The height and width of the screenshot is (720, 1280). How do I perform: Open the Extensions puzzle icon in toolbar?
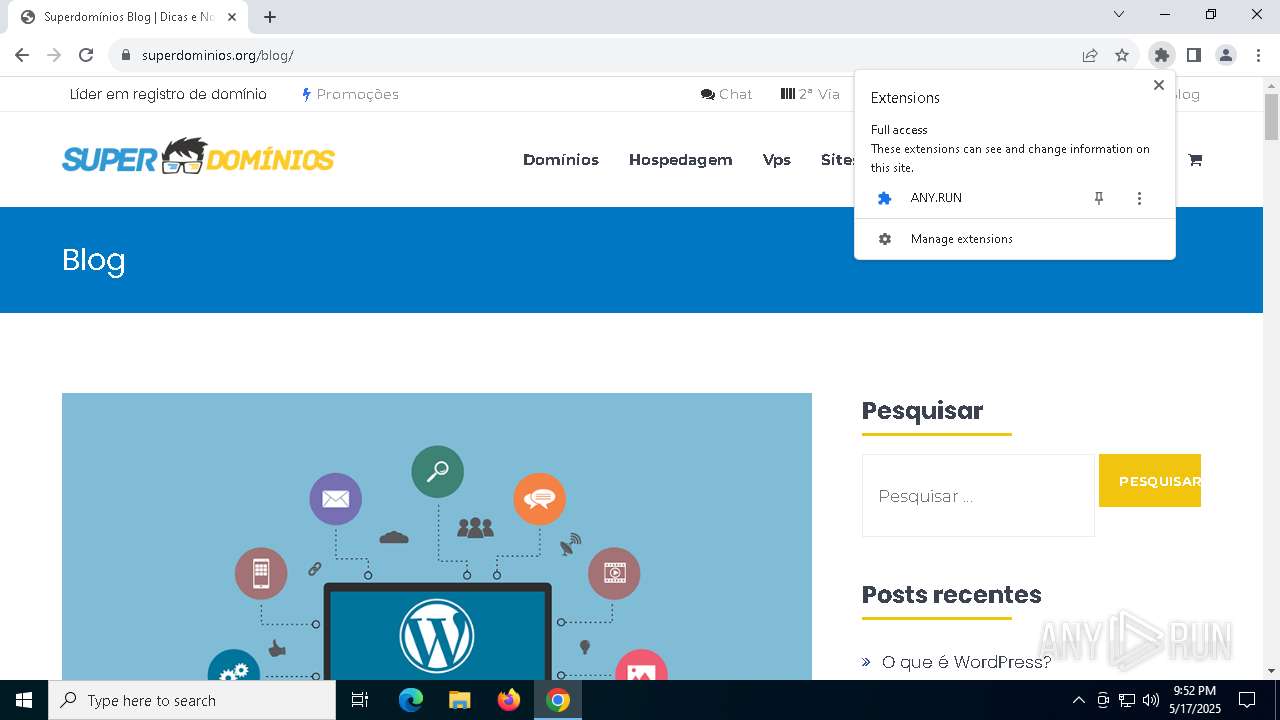point(1161,55)
